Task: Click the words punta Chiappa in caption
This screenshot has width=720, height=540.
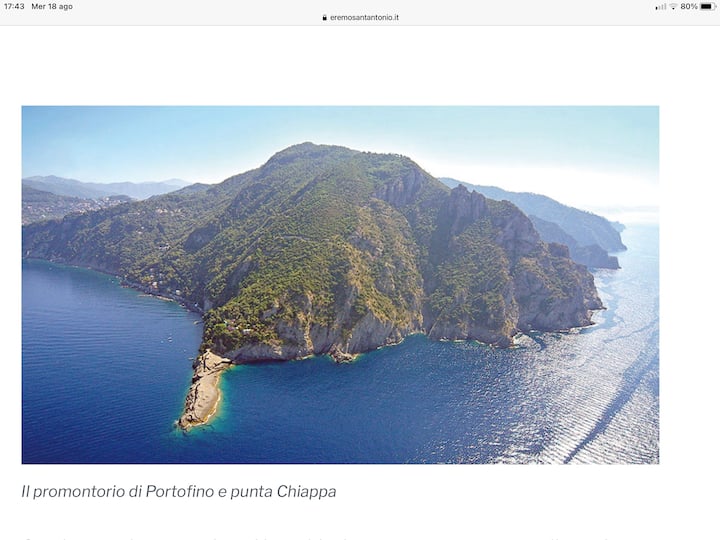Action: tap(283, 492)
